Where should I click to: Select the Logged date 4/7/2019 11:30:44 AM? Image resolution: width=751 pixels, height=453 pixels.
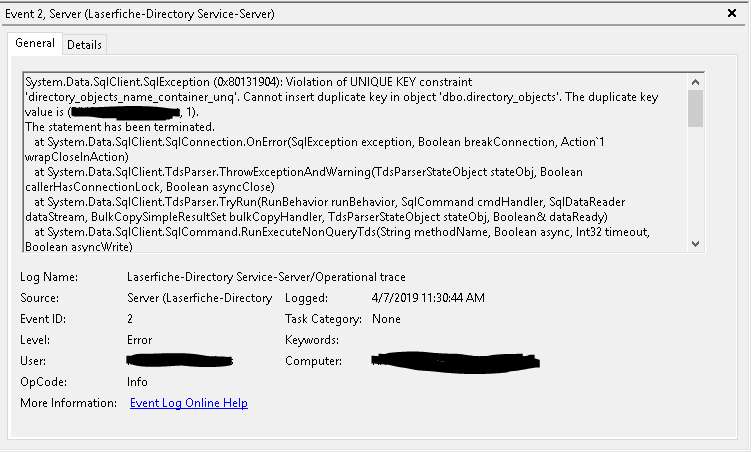(428, 298)
